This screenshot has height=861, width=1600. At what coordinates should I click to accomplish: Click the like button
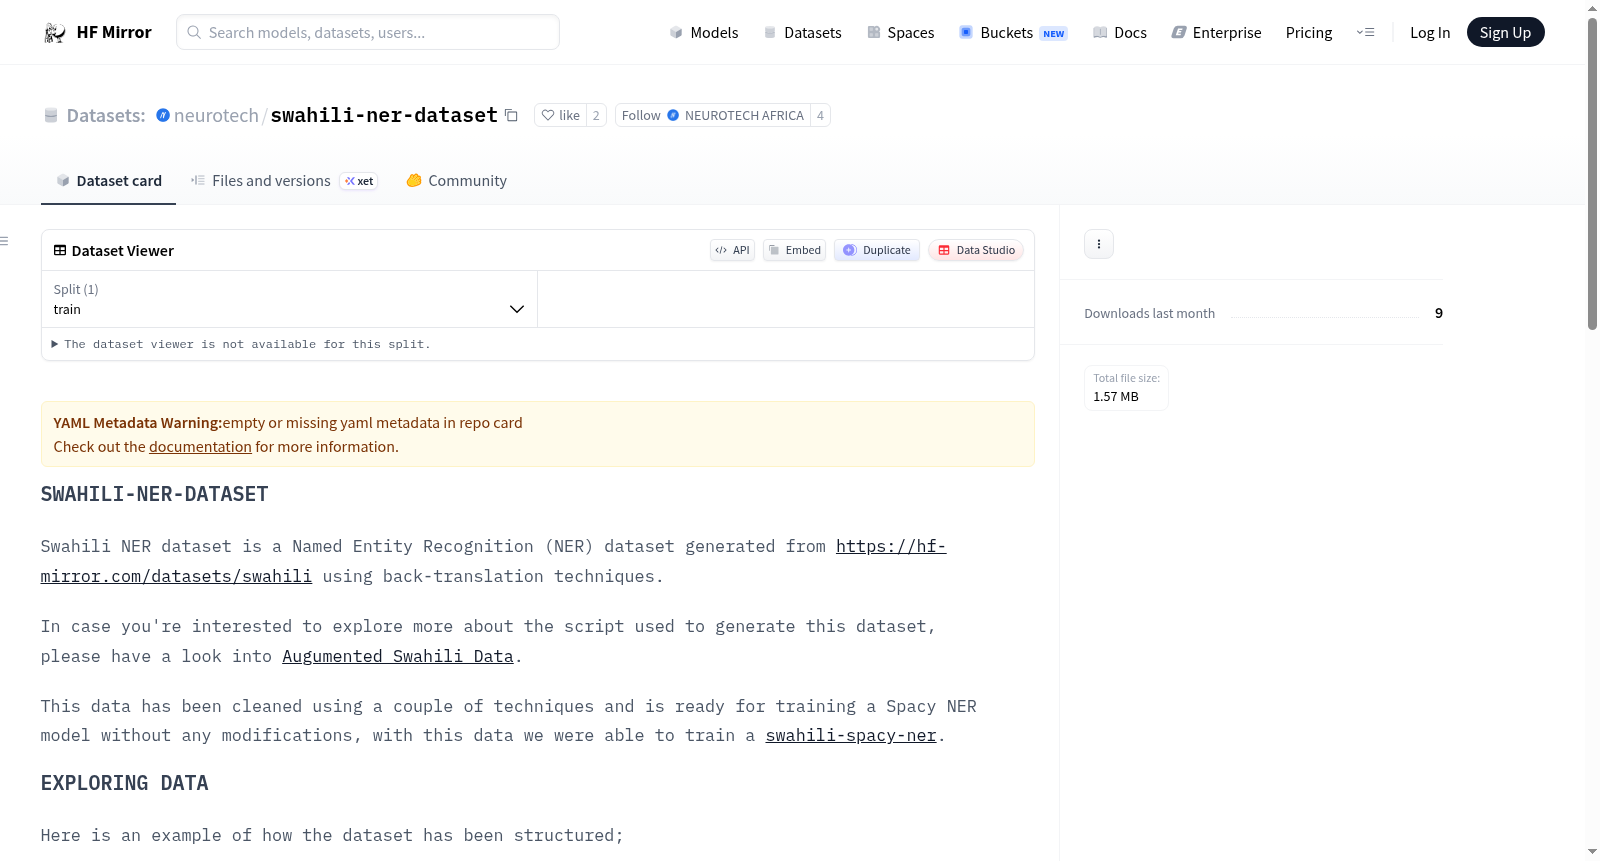click(560, 115)
